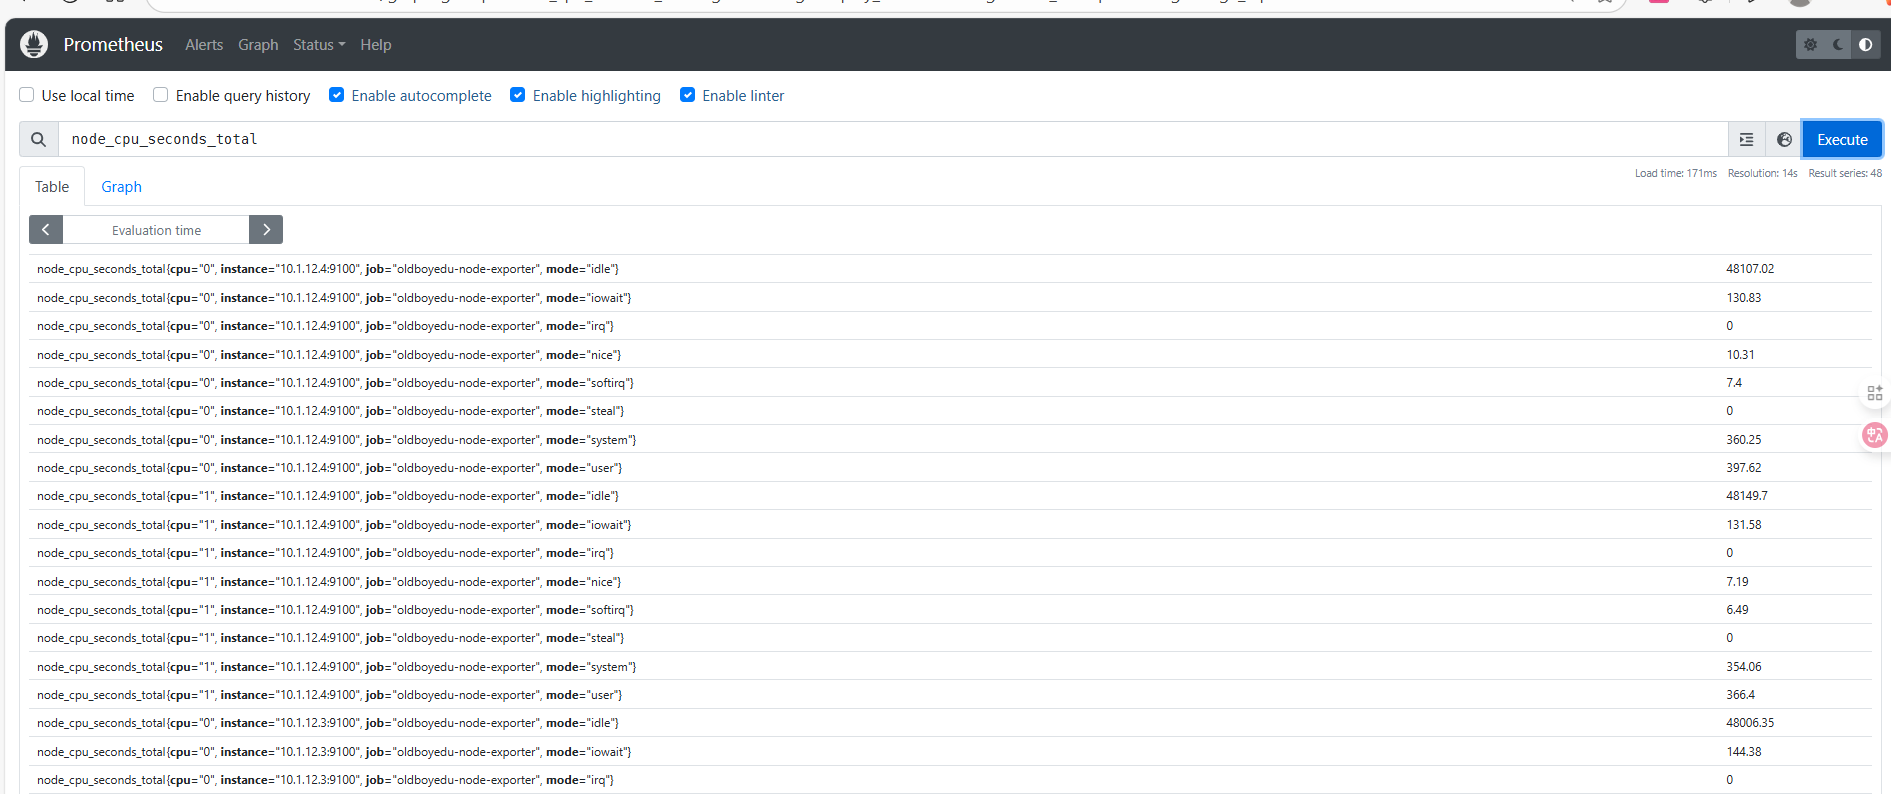Select browser-preferred theme contrast icon
This screenshot has height=794, width=1891.
point(1865,45)
